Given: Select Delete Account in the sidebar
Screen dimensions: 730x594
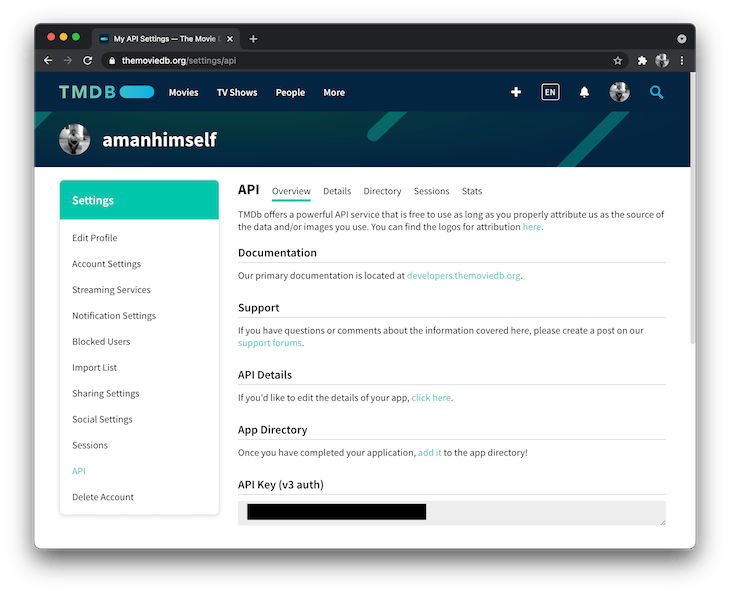Looking at the screenshot, I should [103, 497].
